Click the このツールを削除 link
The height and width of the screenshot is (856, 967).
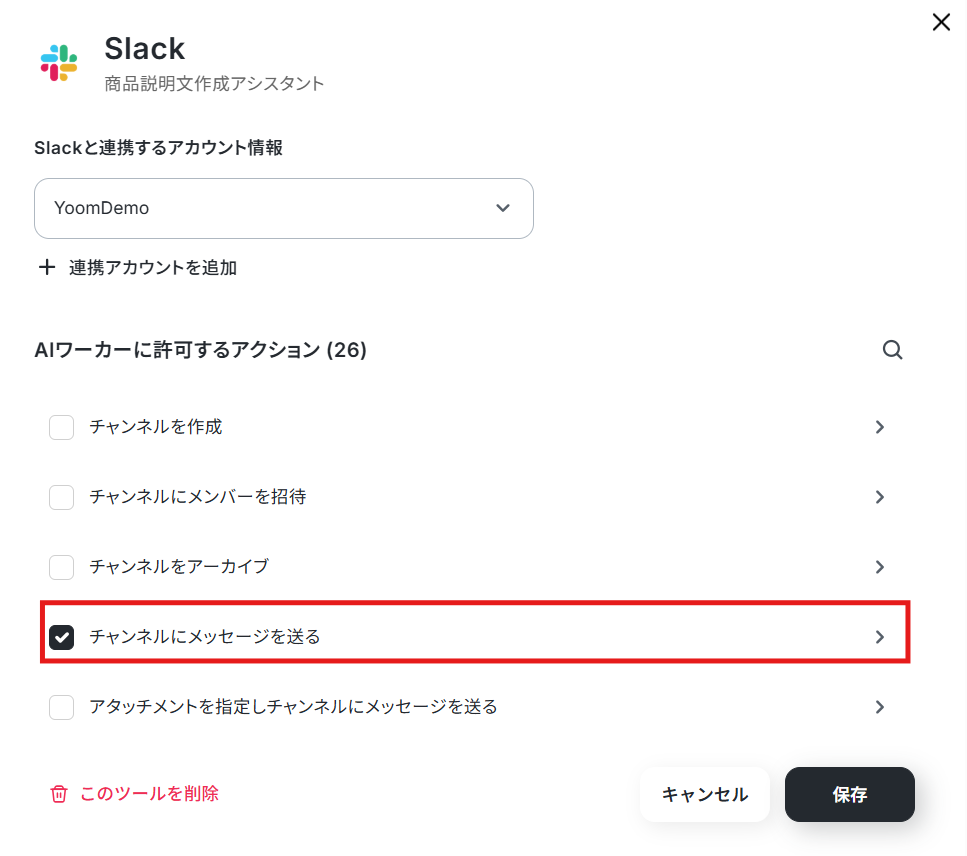[149, 794]
